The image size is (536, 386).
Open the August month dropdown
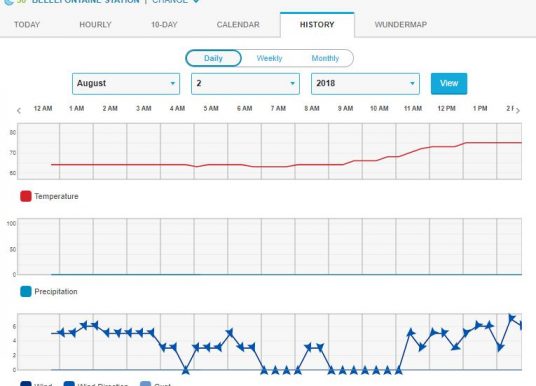pyautogui.click(x=126, y=83)
